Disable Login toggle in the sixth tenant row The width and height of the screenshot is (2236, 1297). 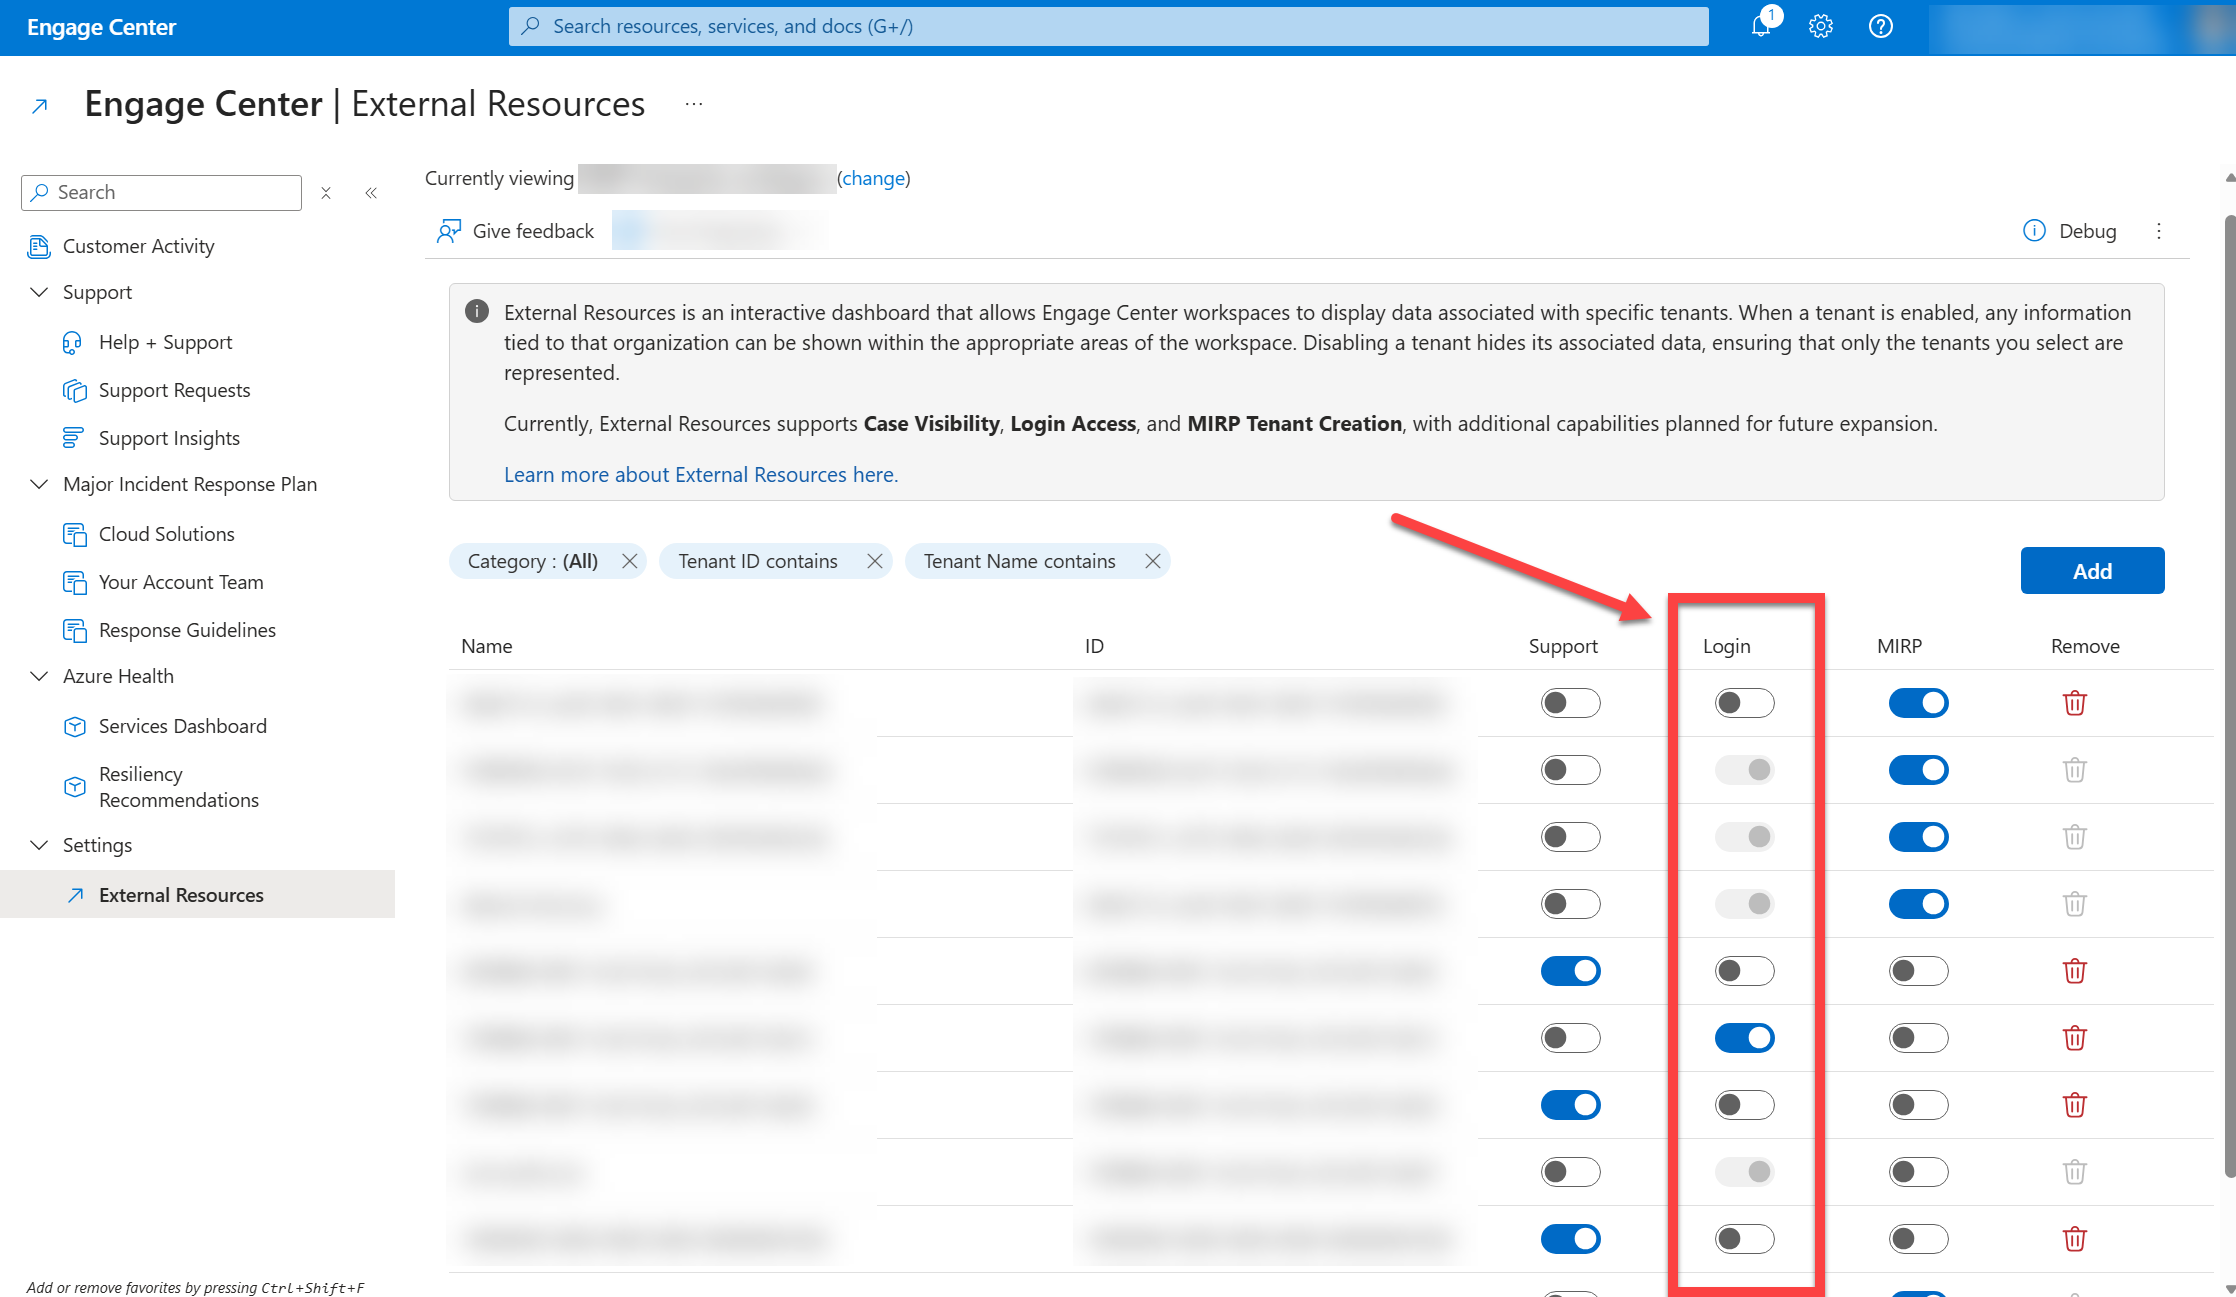[x=1745, y=1038]
